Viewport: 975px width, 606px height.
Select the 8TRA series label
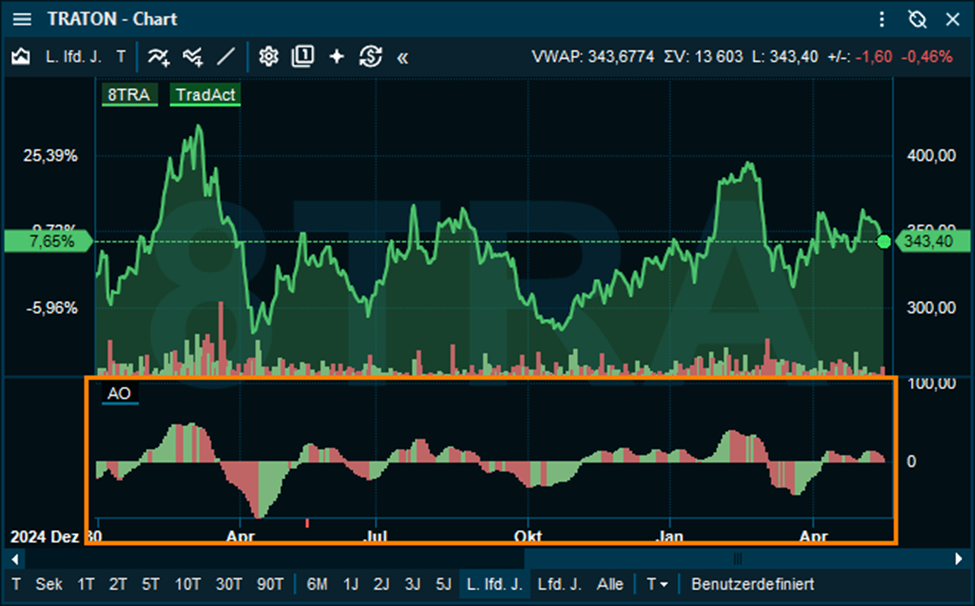coord(129,95)
